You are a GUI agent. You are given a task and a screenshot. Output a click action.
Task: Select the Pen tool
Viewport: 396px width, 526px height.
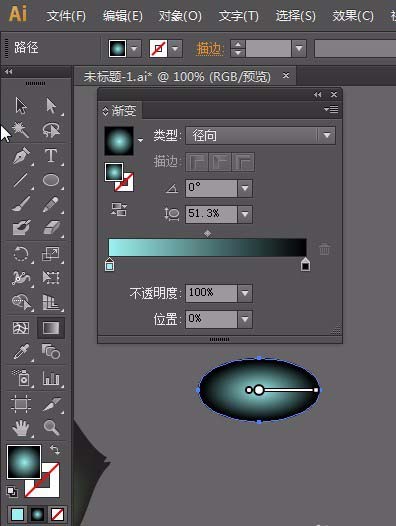[21, 156]
